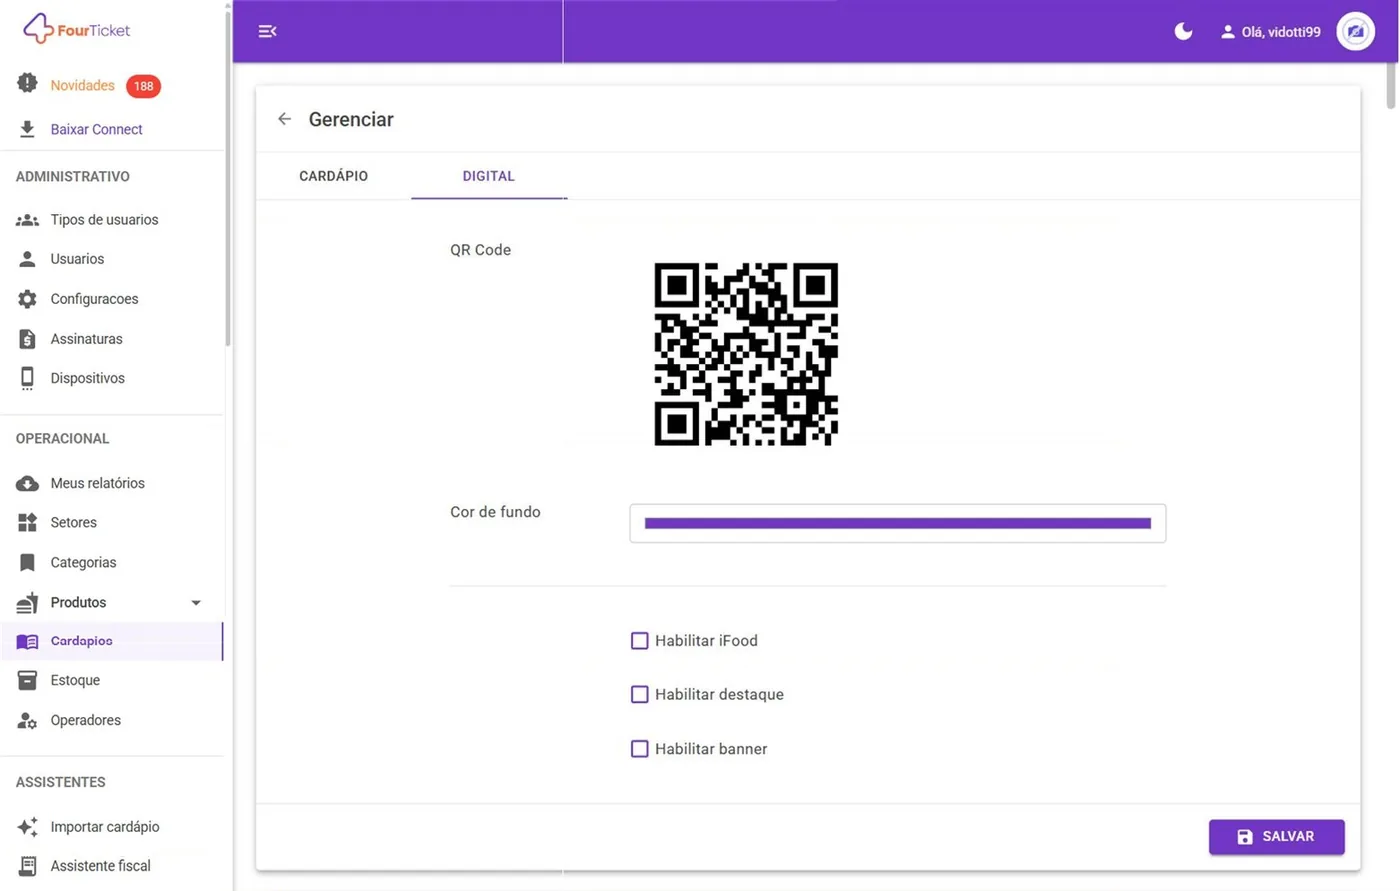Image resolution: width=1400 pixels, height=891 pixels.
Task: Click the Operadores user-gear icon
Action: [x=27, y=720]
